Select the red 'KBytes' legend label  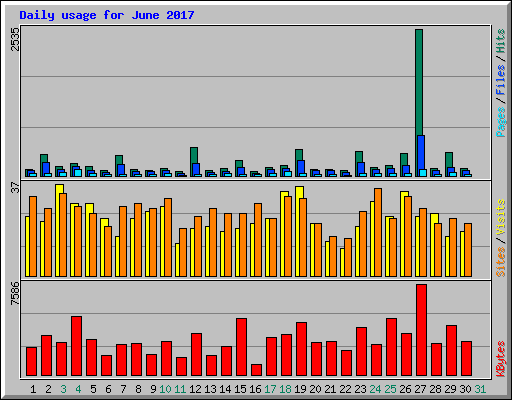tap(501, 359)
